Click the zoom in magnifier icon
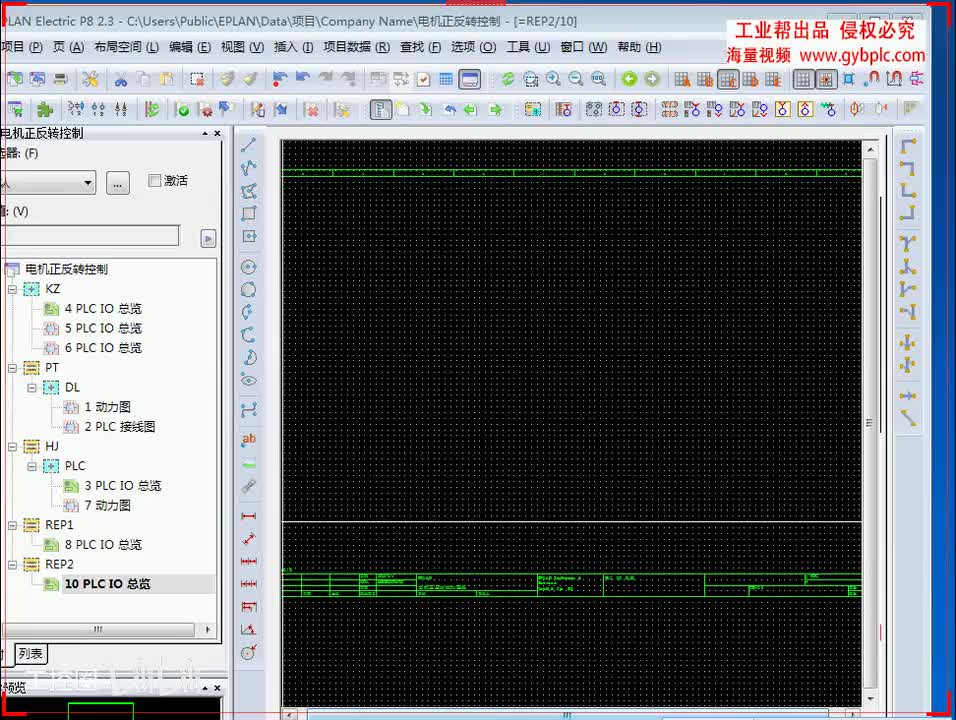Viewport: 956px width, 720px height. pos(553,79)
